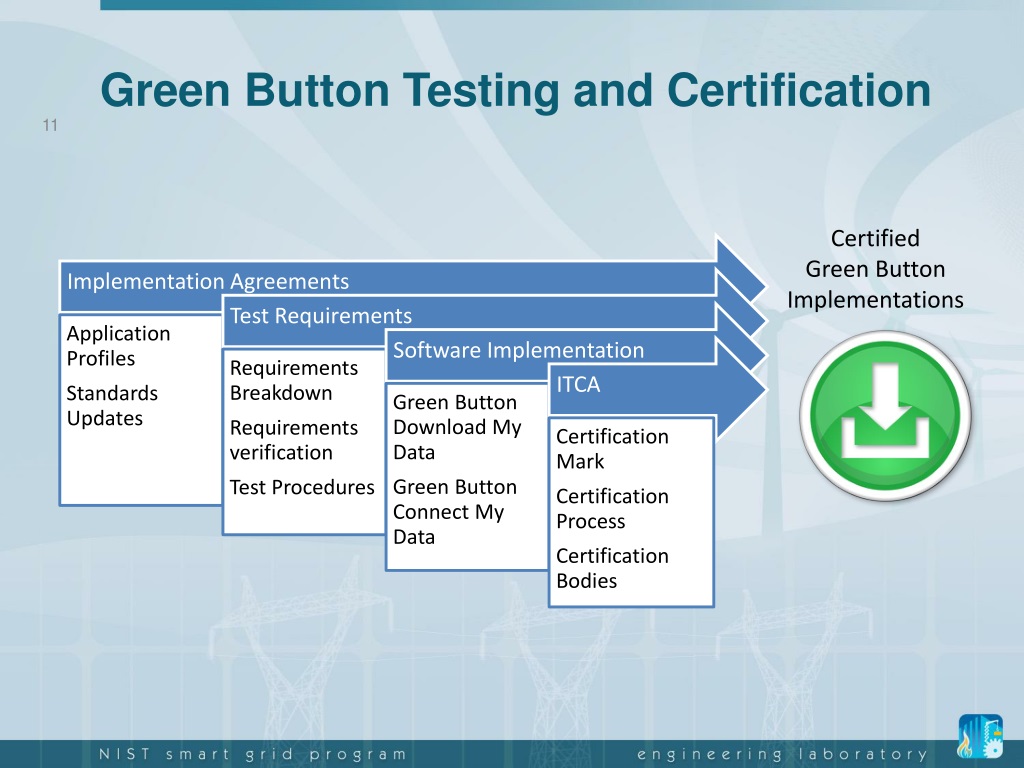
Task: Select the Test Requirements arrow
Action: click(x=494, y=315)
